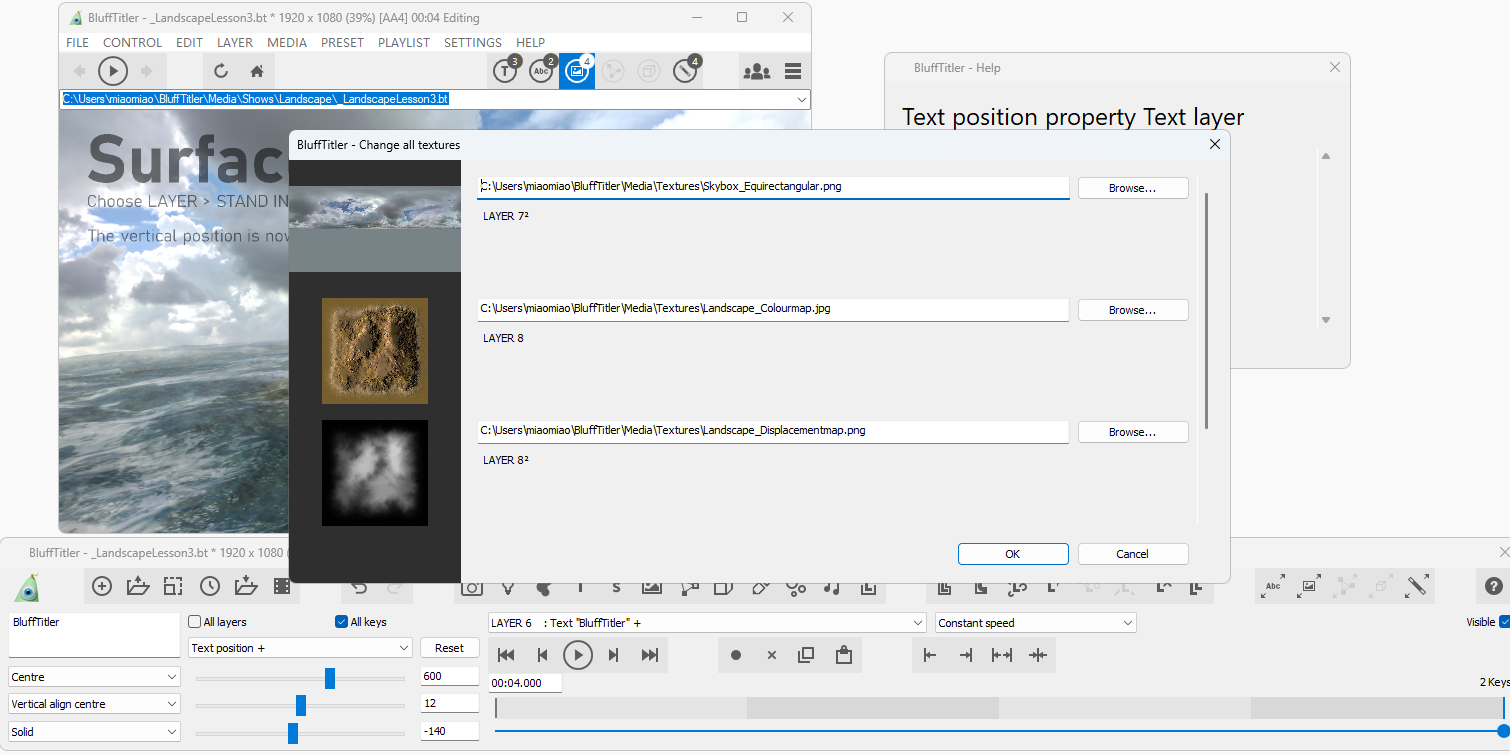Click the paste key clipboard icon
The image size is (1510, 755).
[843, 655]
